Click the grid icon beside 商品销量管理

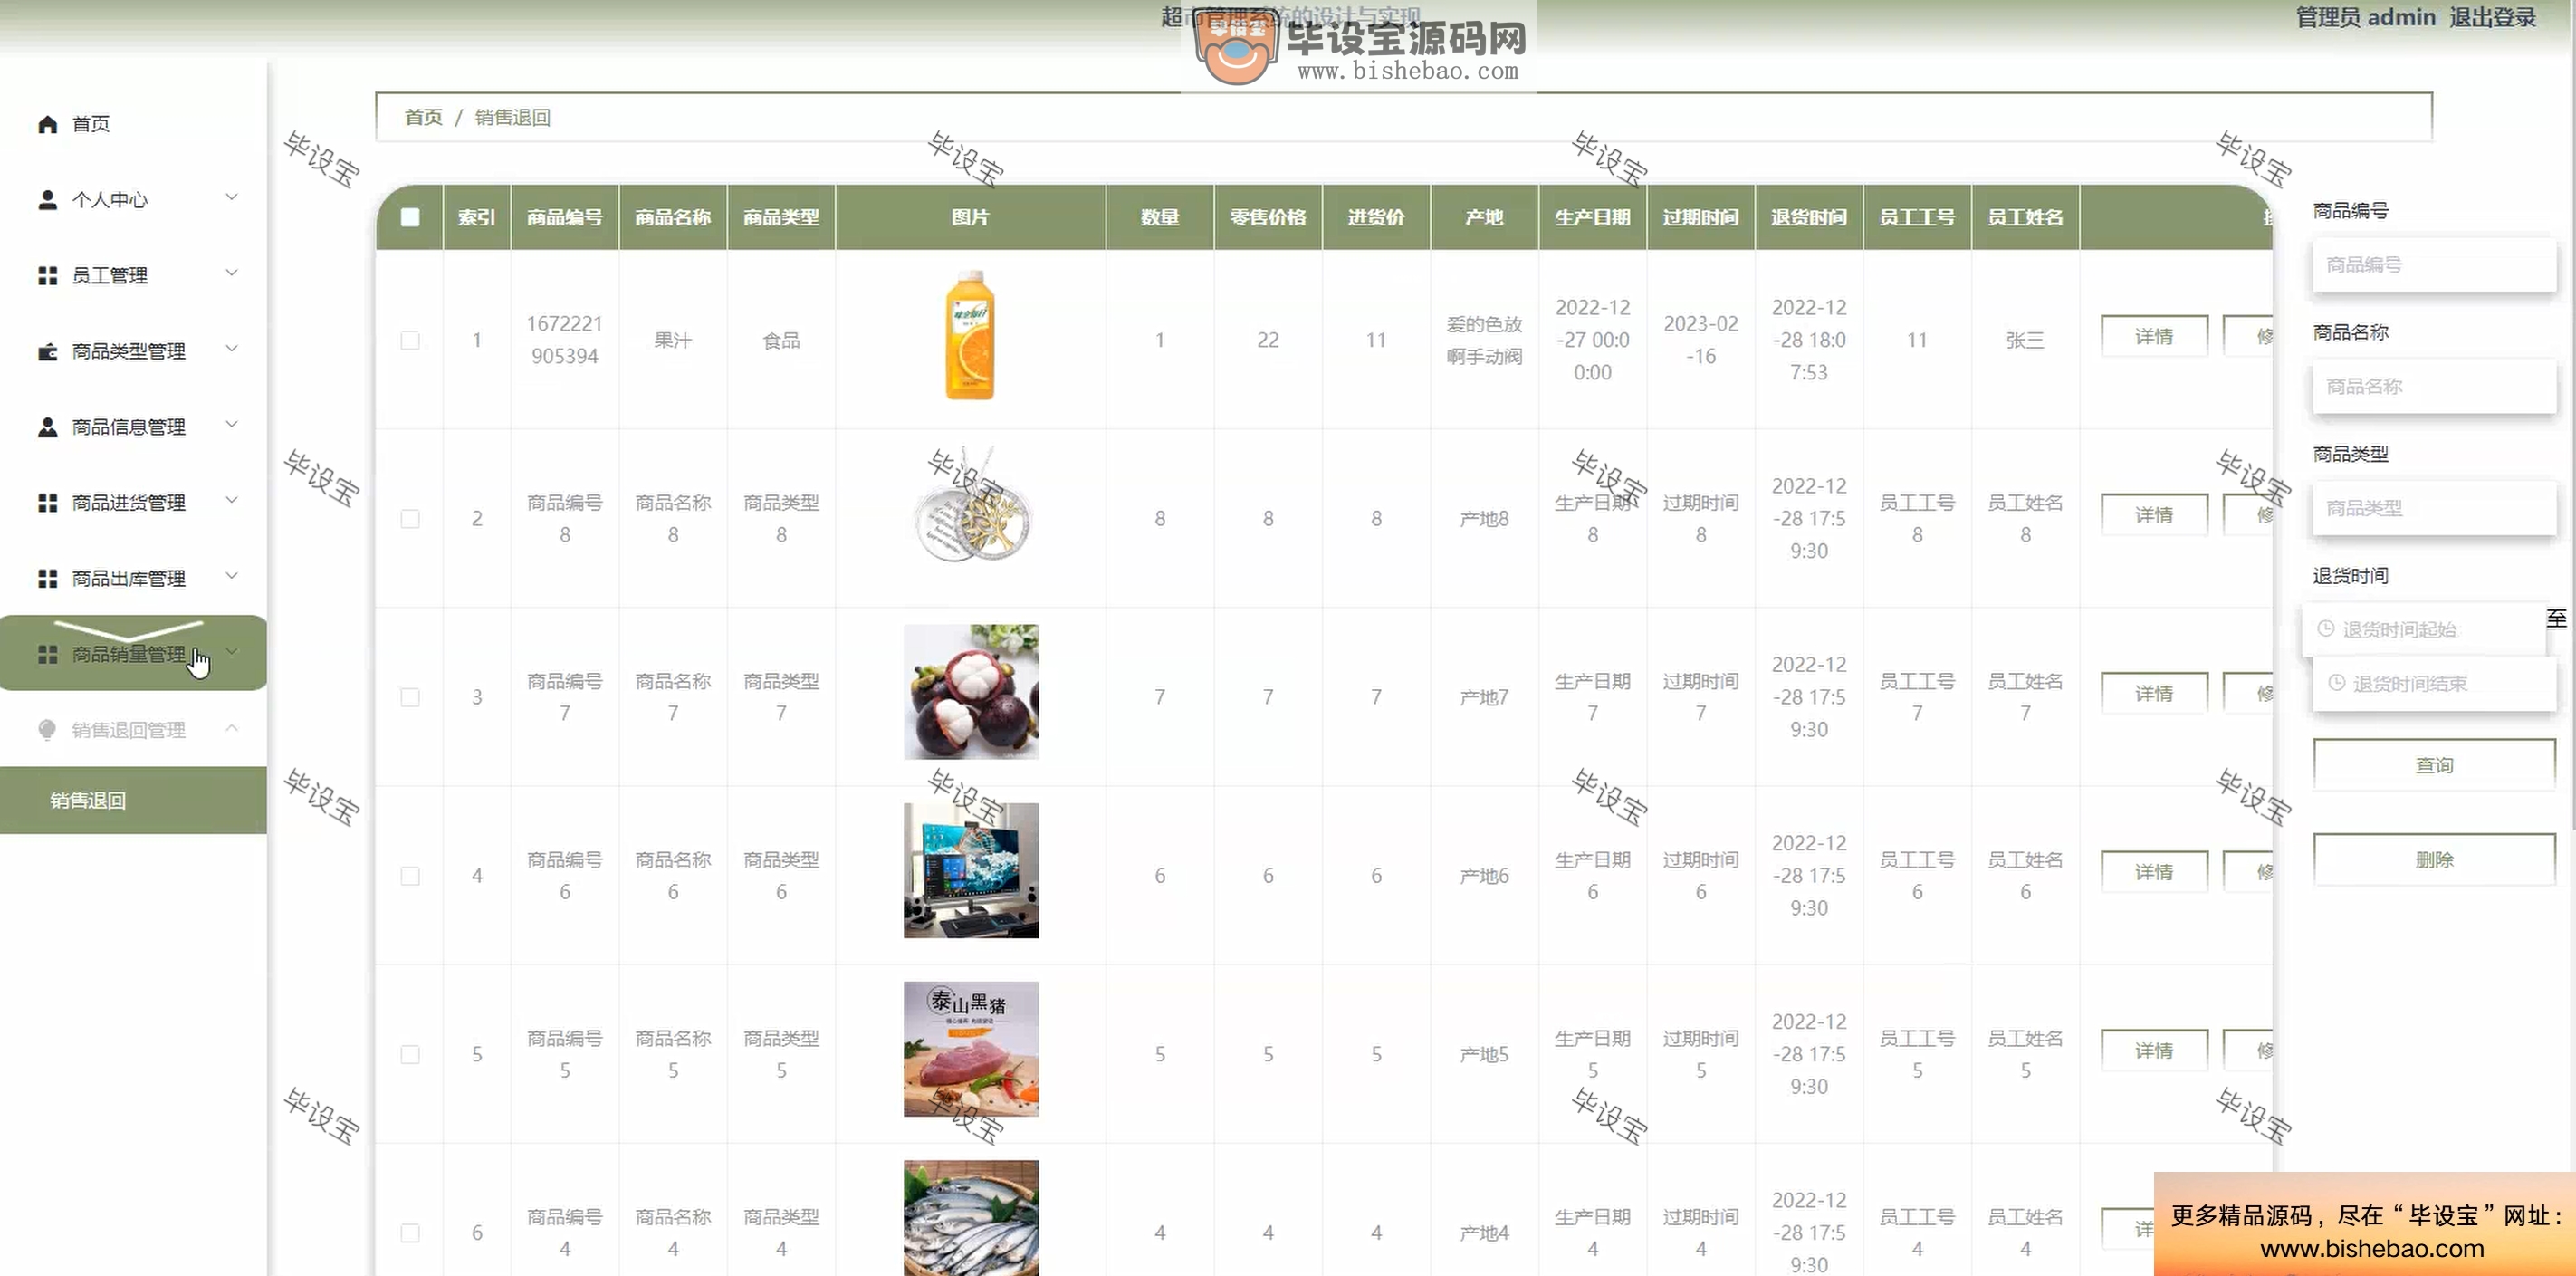(47, 655)
